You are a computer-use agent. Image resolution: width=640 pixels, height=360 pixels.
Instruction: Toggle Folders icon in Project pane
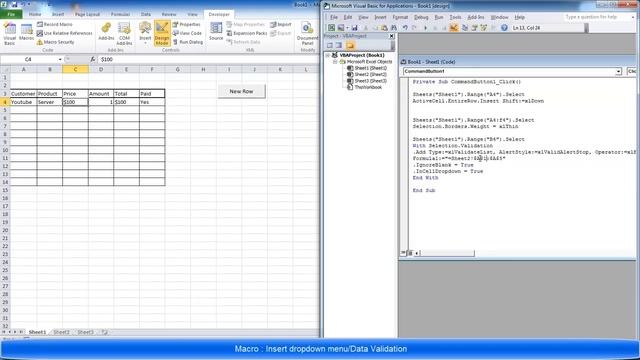pos(350,45)
